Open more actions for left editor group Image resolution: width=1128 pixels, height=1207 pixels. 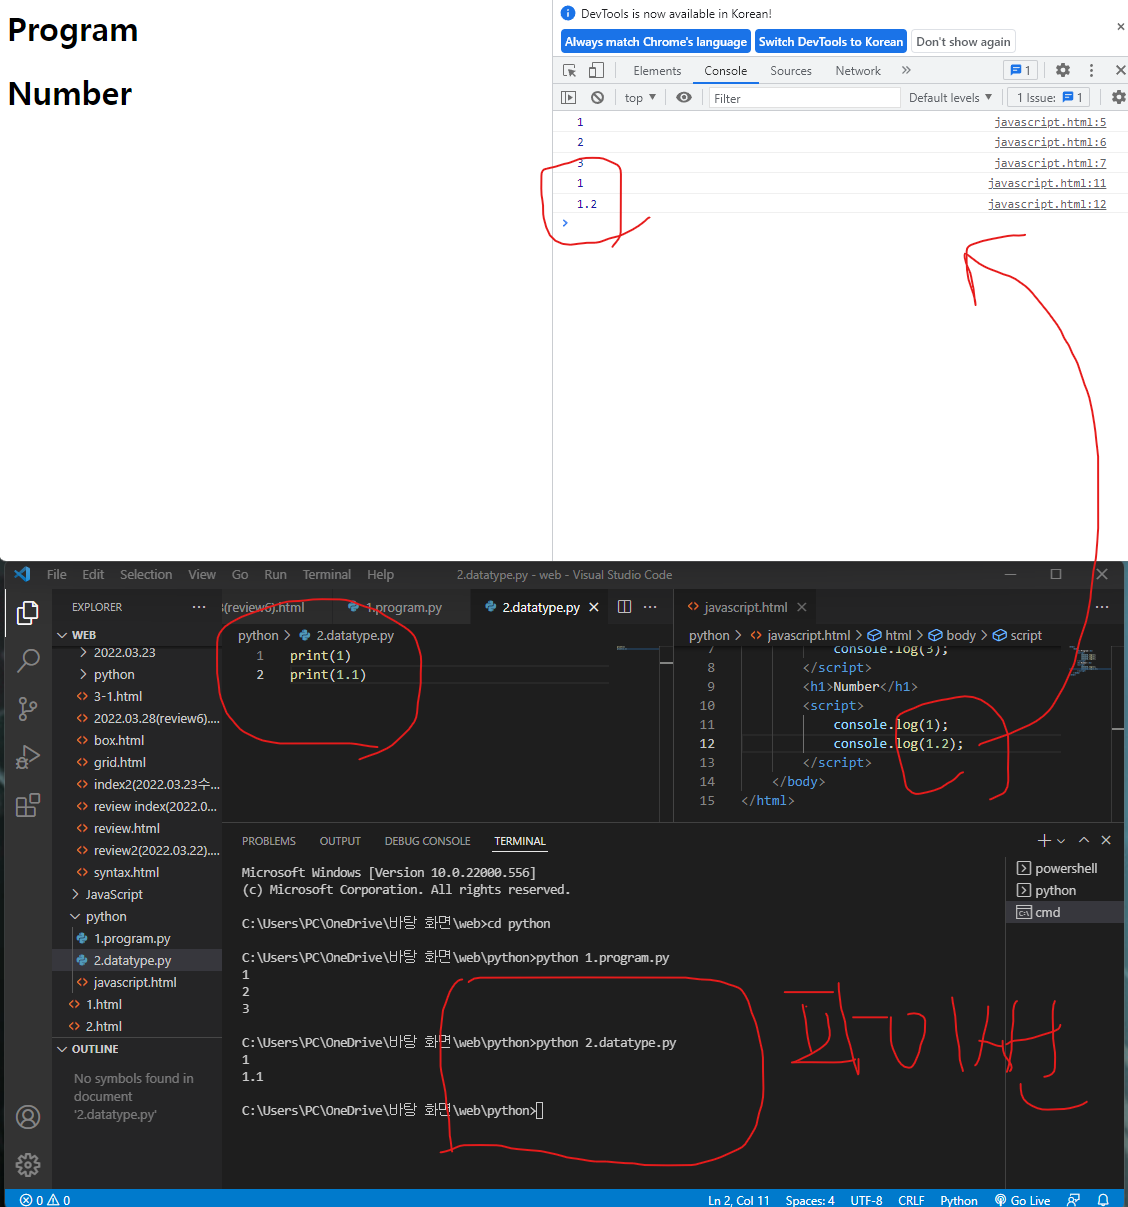(x=650, y=607)
